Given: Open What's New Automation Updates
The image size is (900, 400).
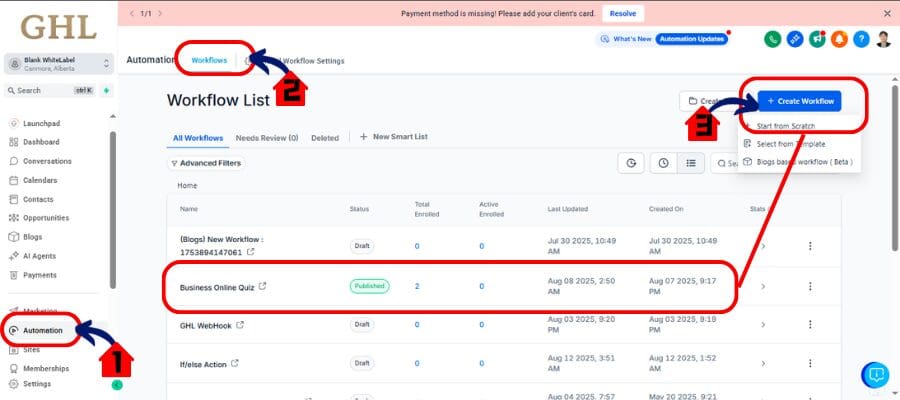Looking at the screenshot, I should point(664,39).
